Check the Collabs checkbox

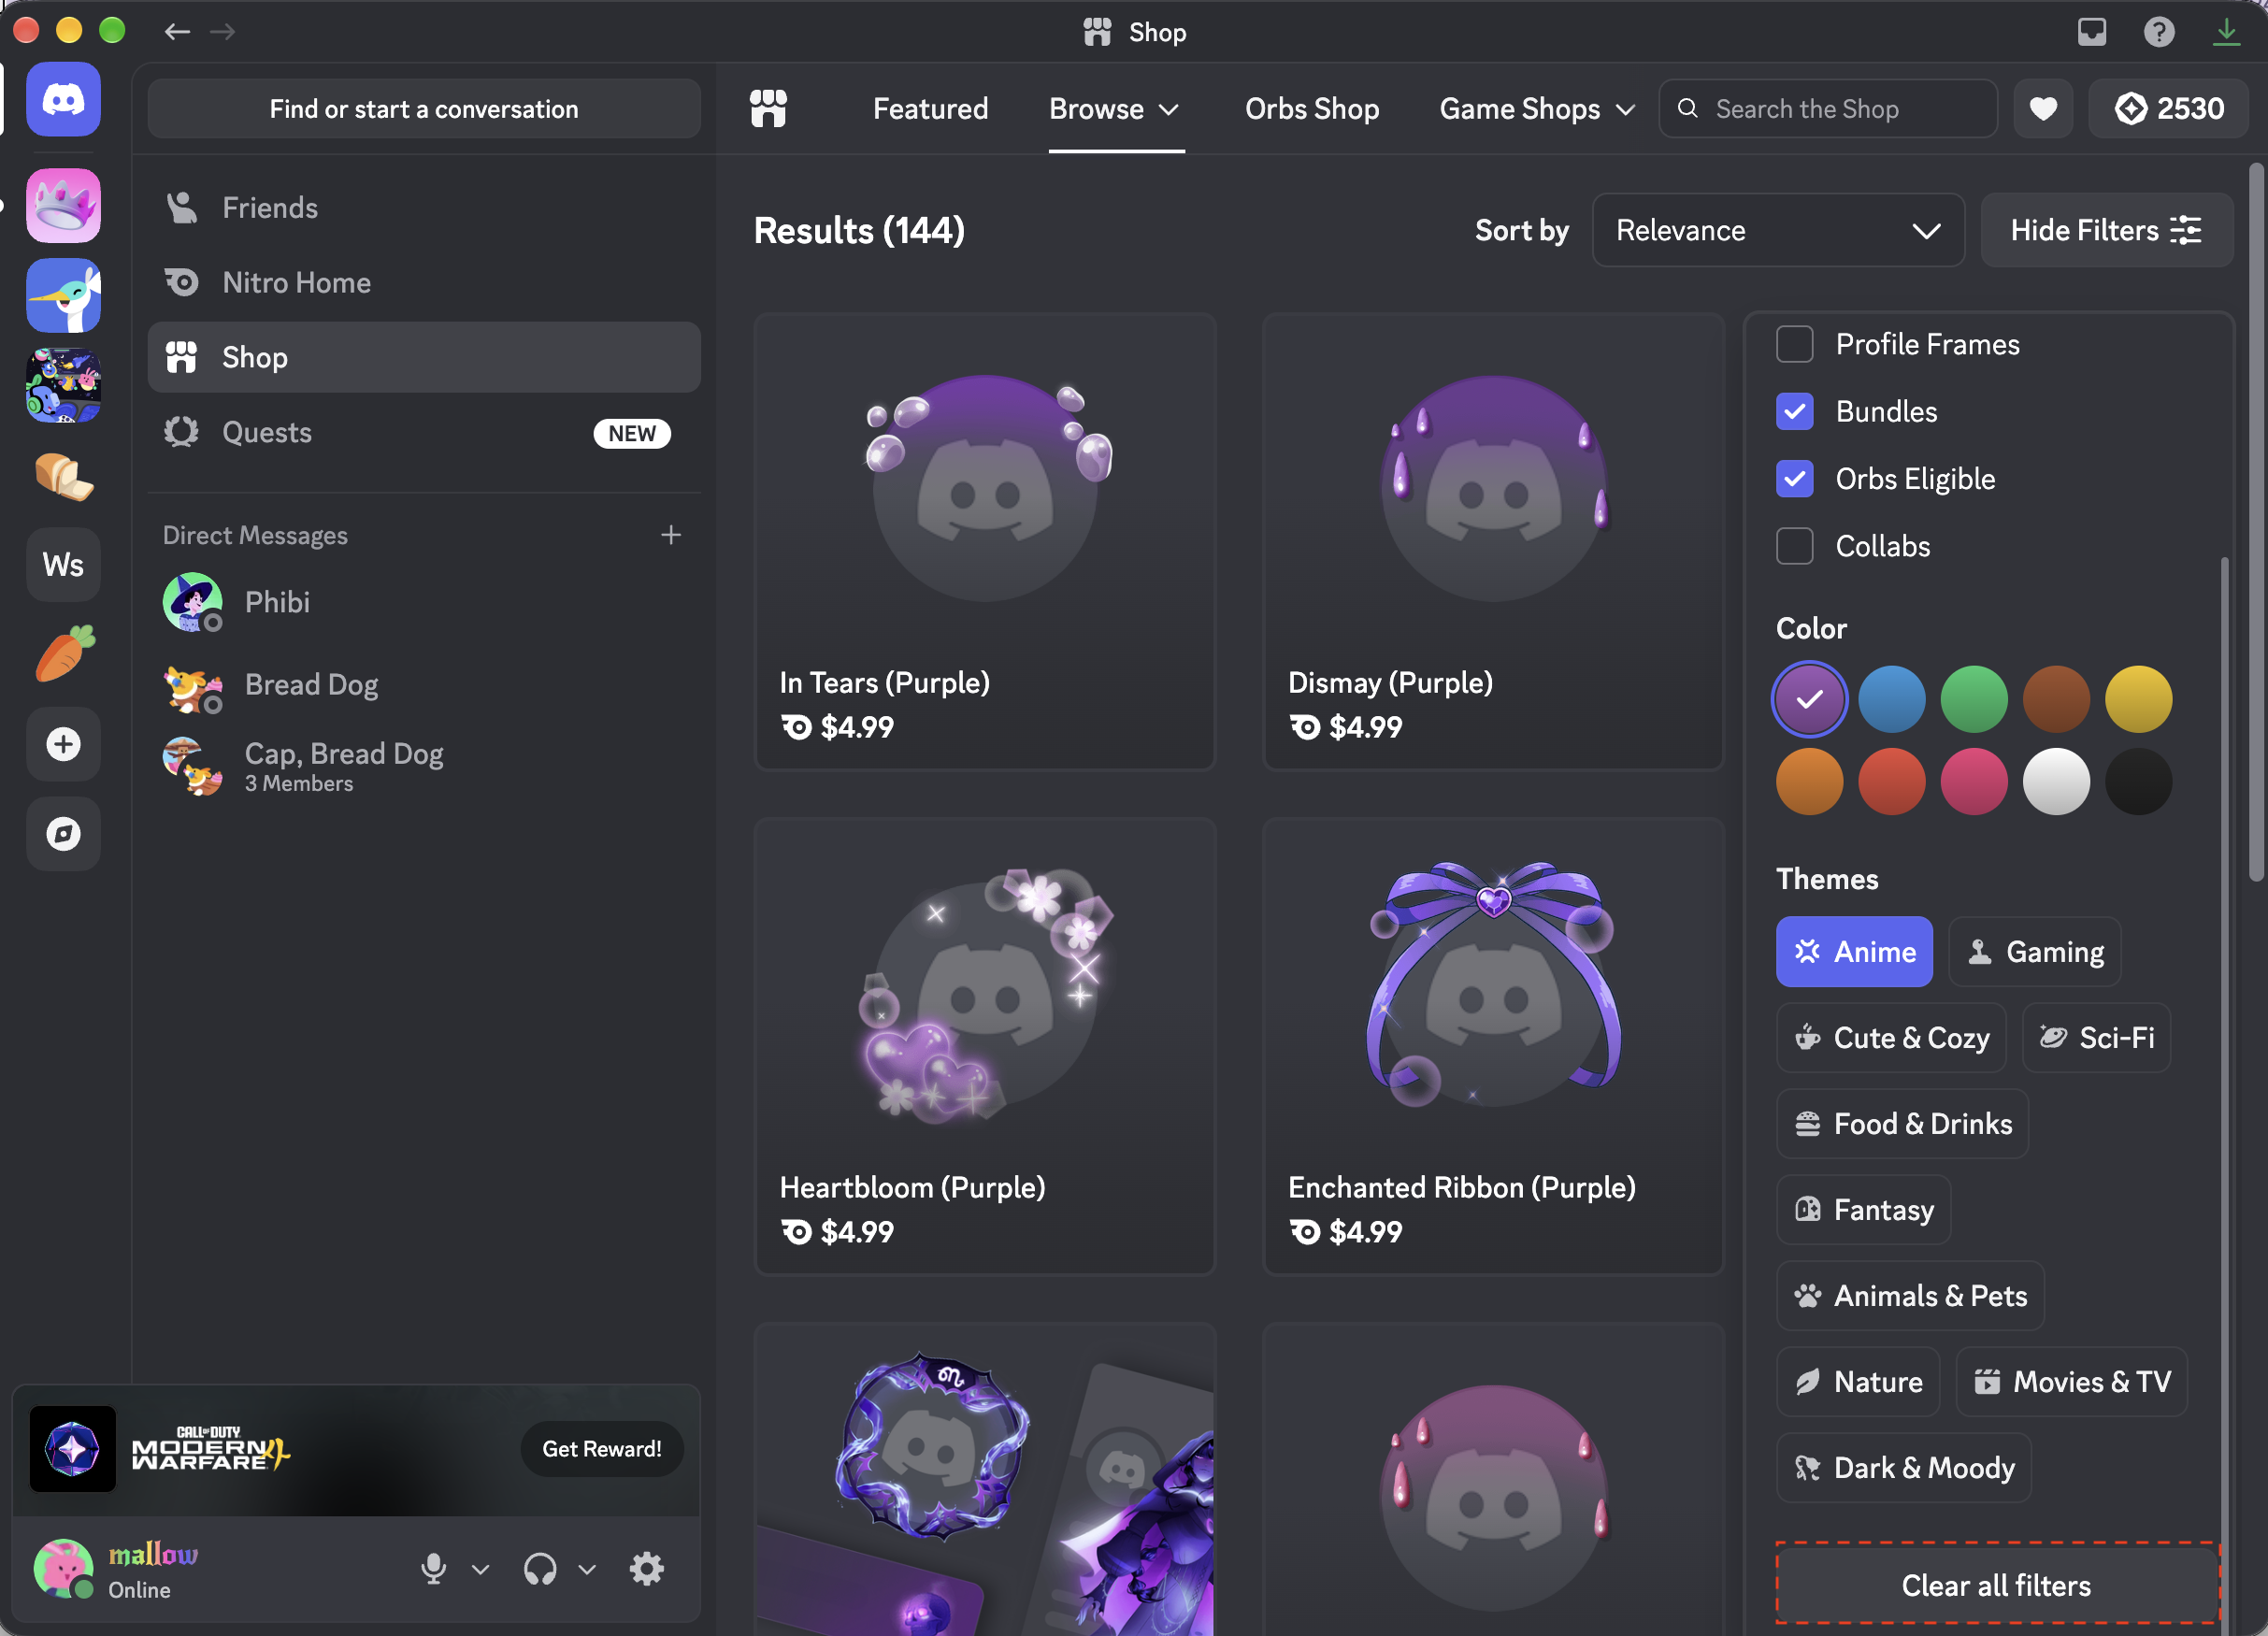(1795, 546)
